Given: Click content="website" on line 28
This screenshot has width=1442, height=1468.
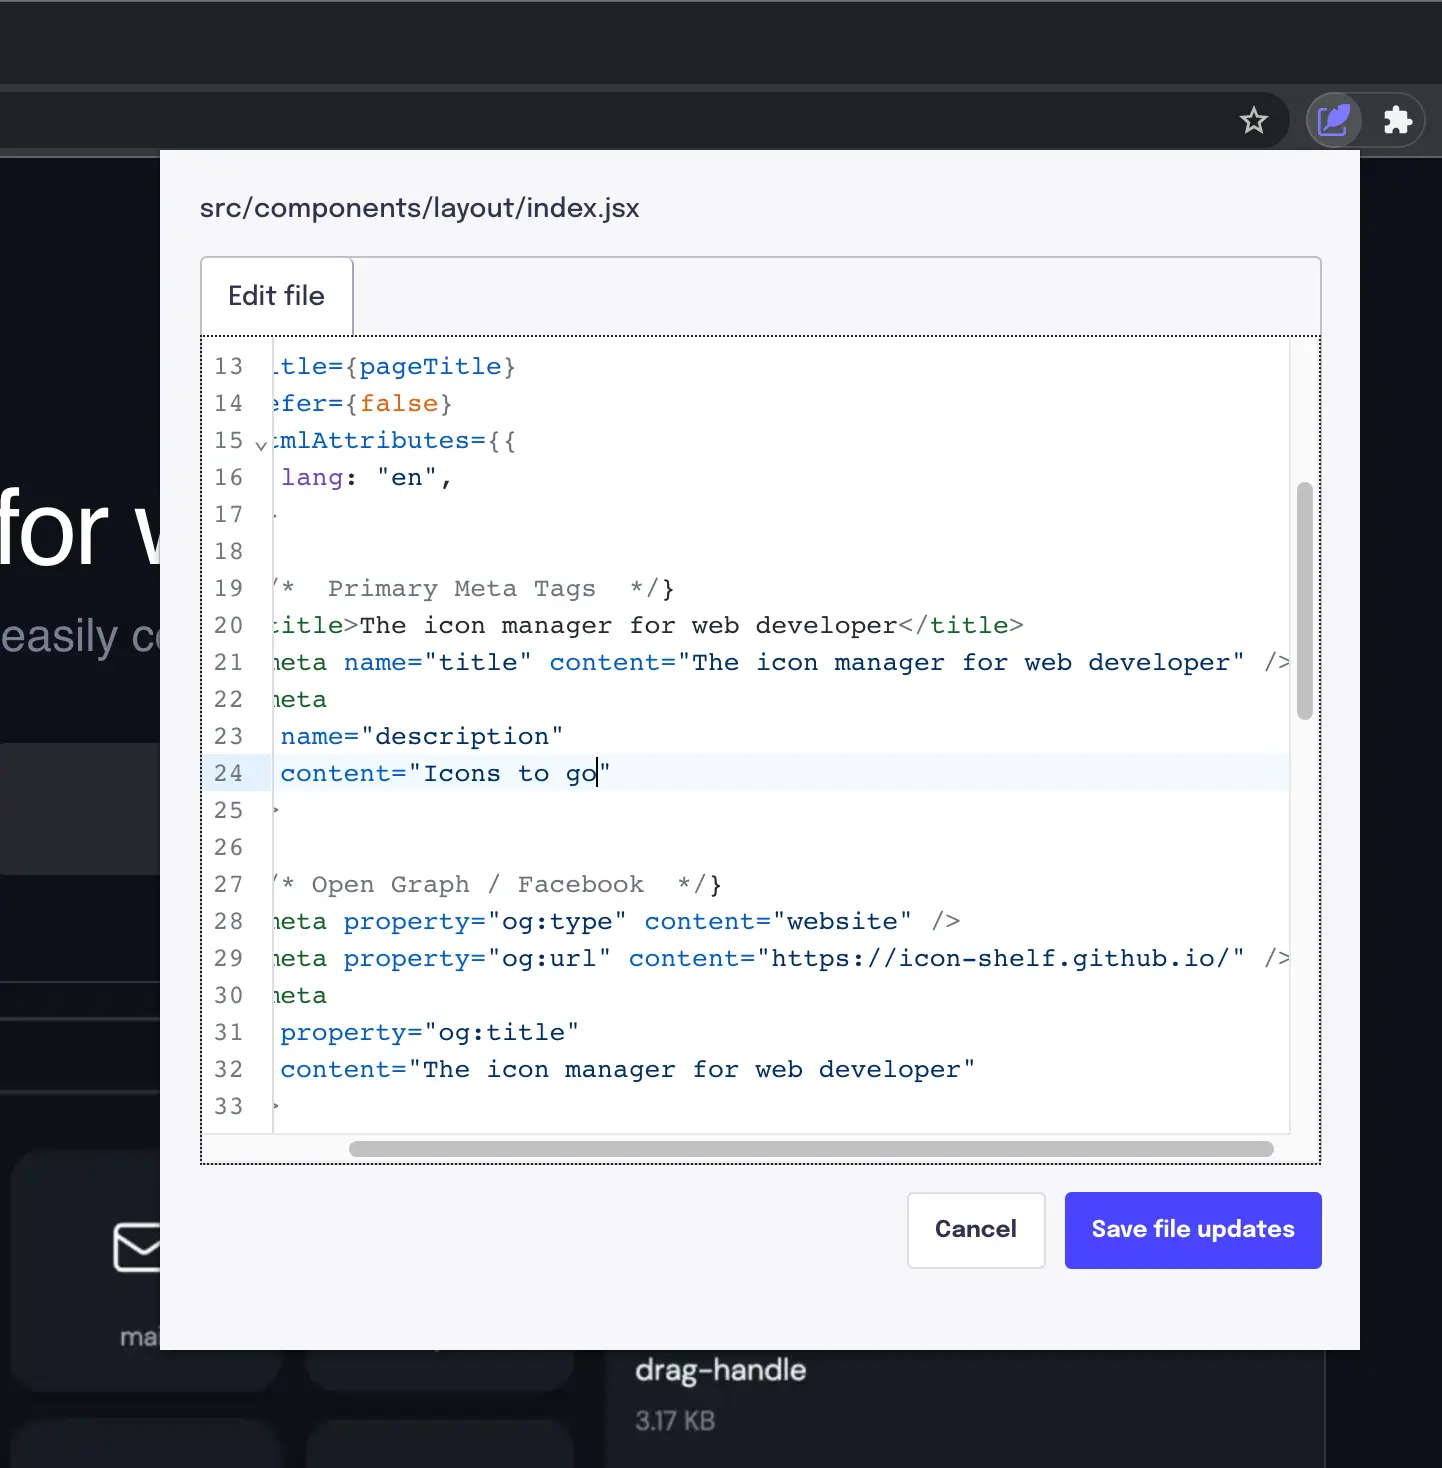Looking at the screenshot, I should click(x=778, y=922).
